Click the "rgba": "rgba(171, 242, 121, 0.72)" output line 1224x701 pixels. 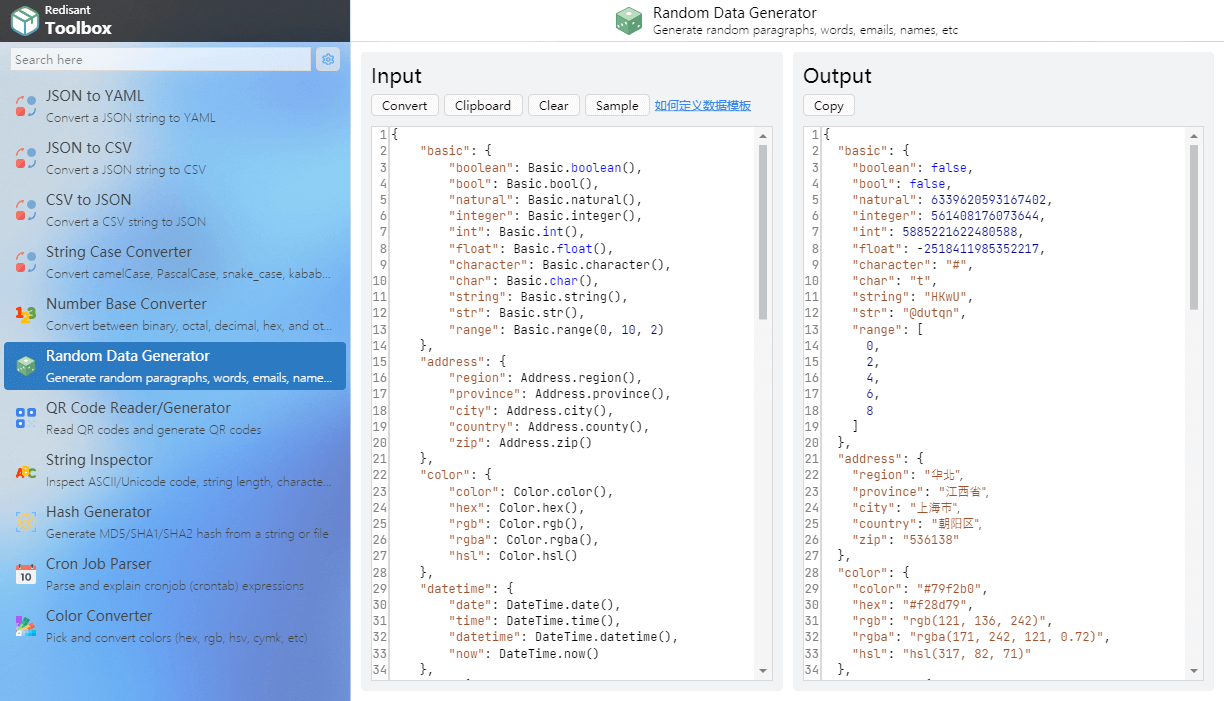pyautogui.click(x=981, y=637)
